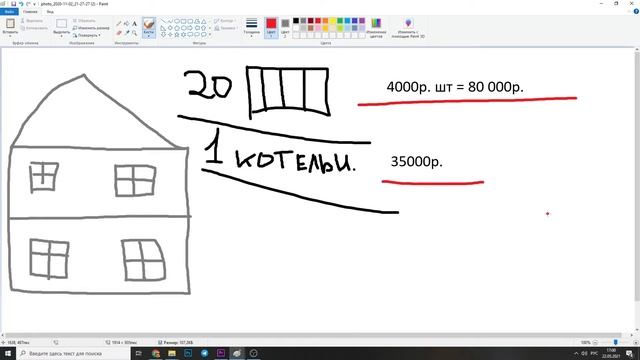
Task: Switch to the View (Вид) ribbon tab
Action: pos(50,12)
